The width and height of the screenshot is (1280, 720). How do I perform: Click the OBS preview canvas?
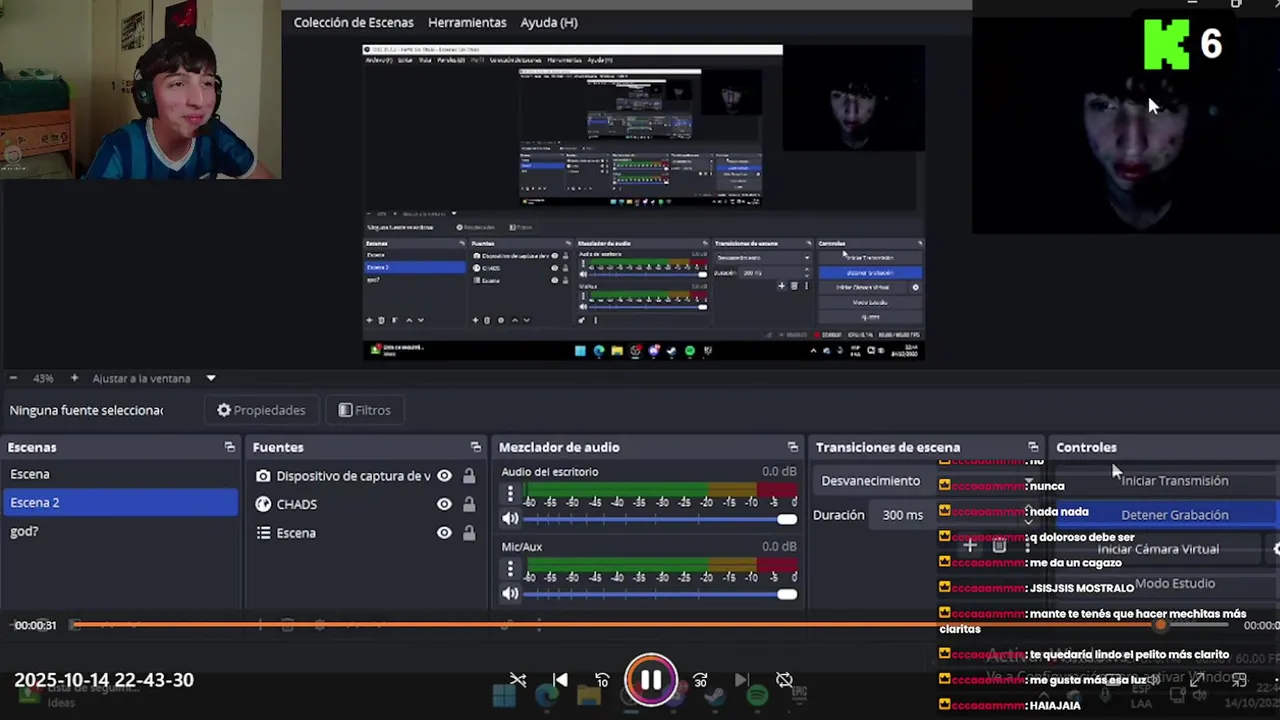tap(643, 202)
